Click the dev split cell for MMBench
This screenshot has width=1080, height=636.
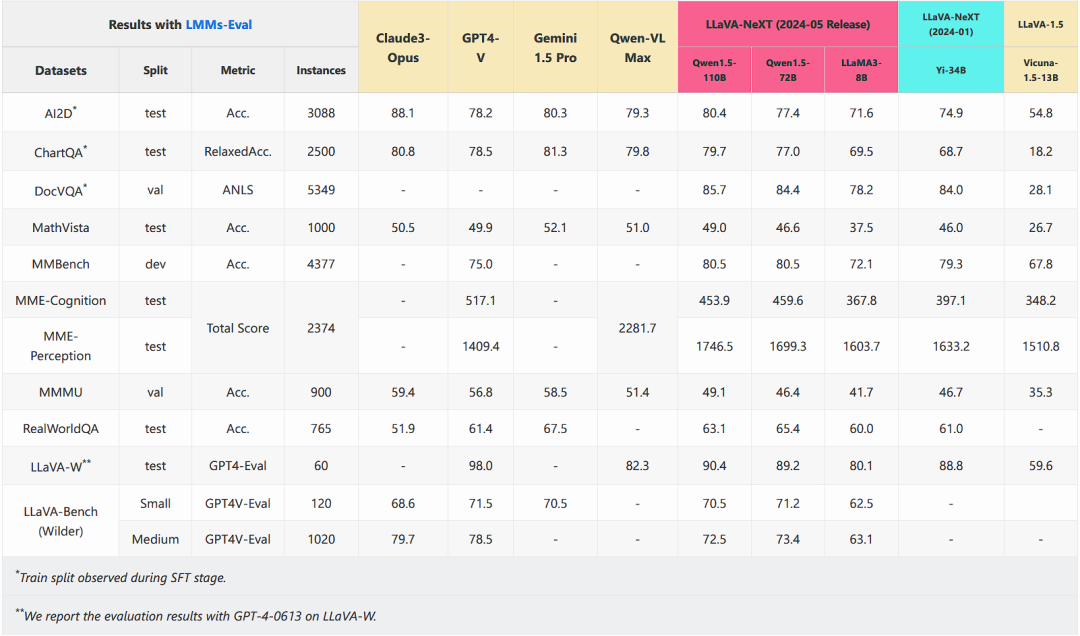point(155,264)
